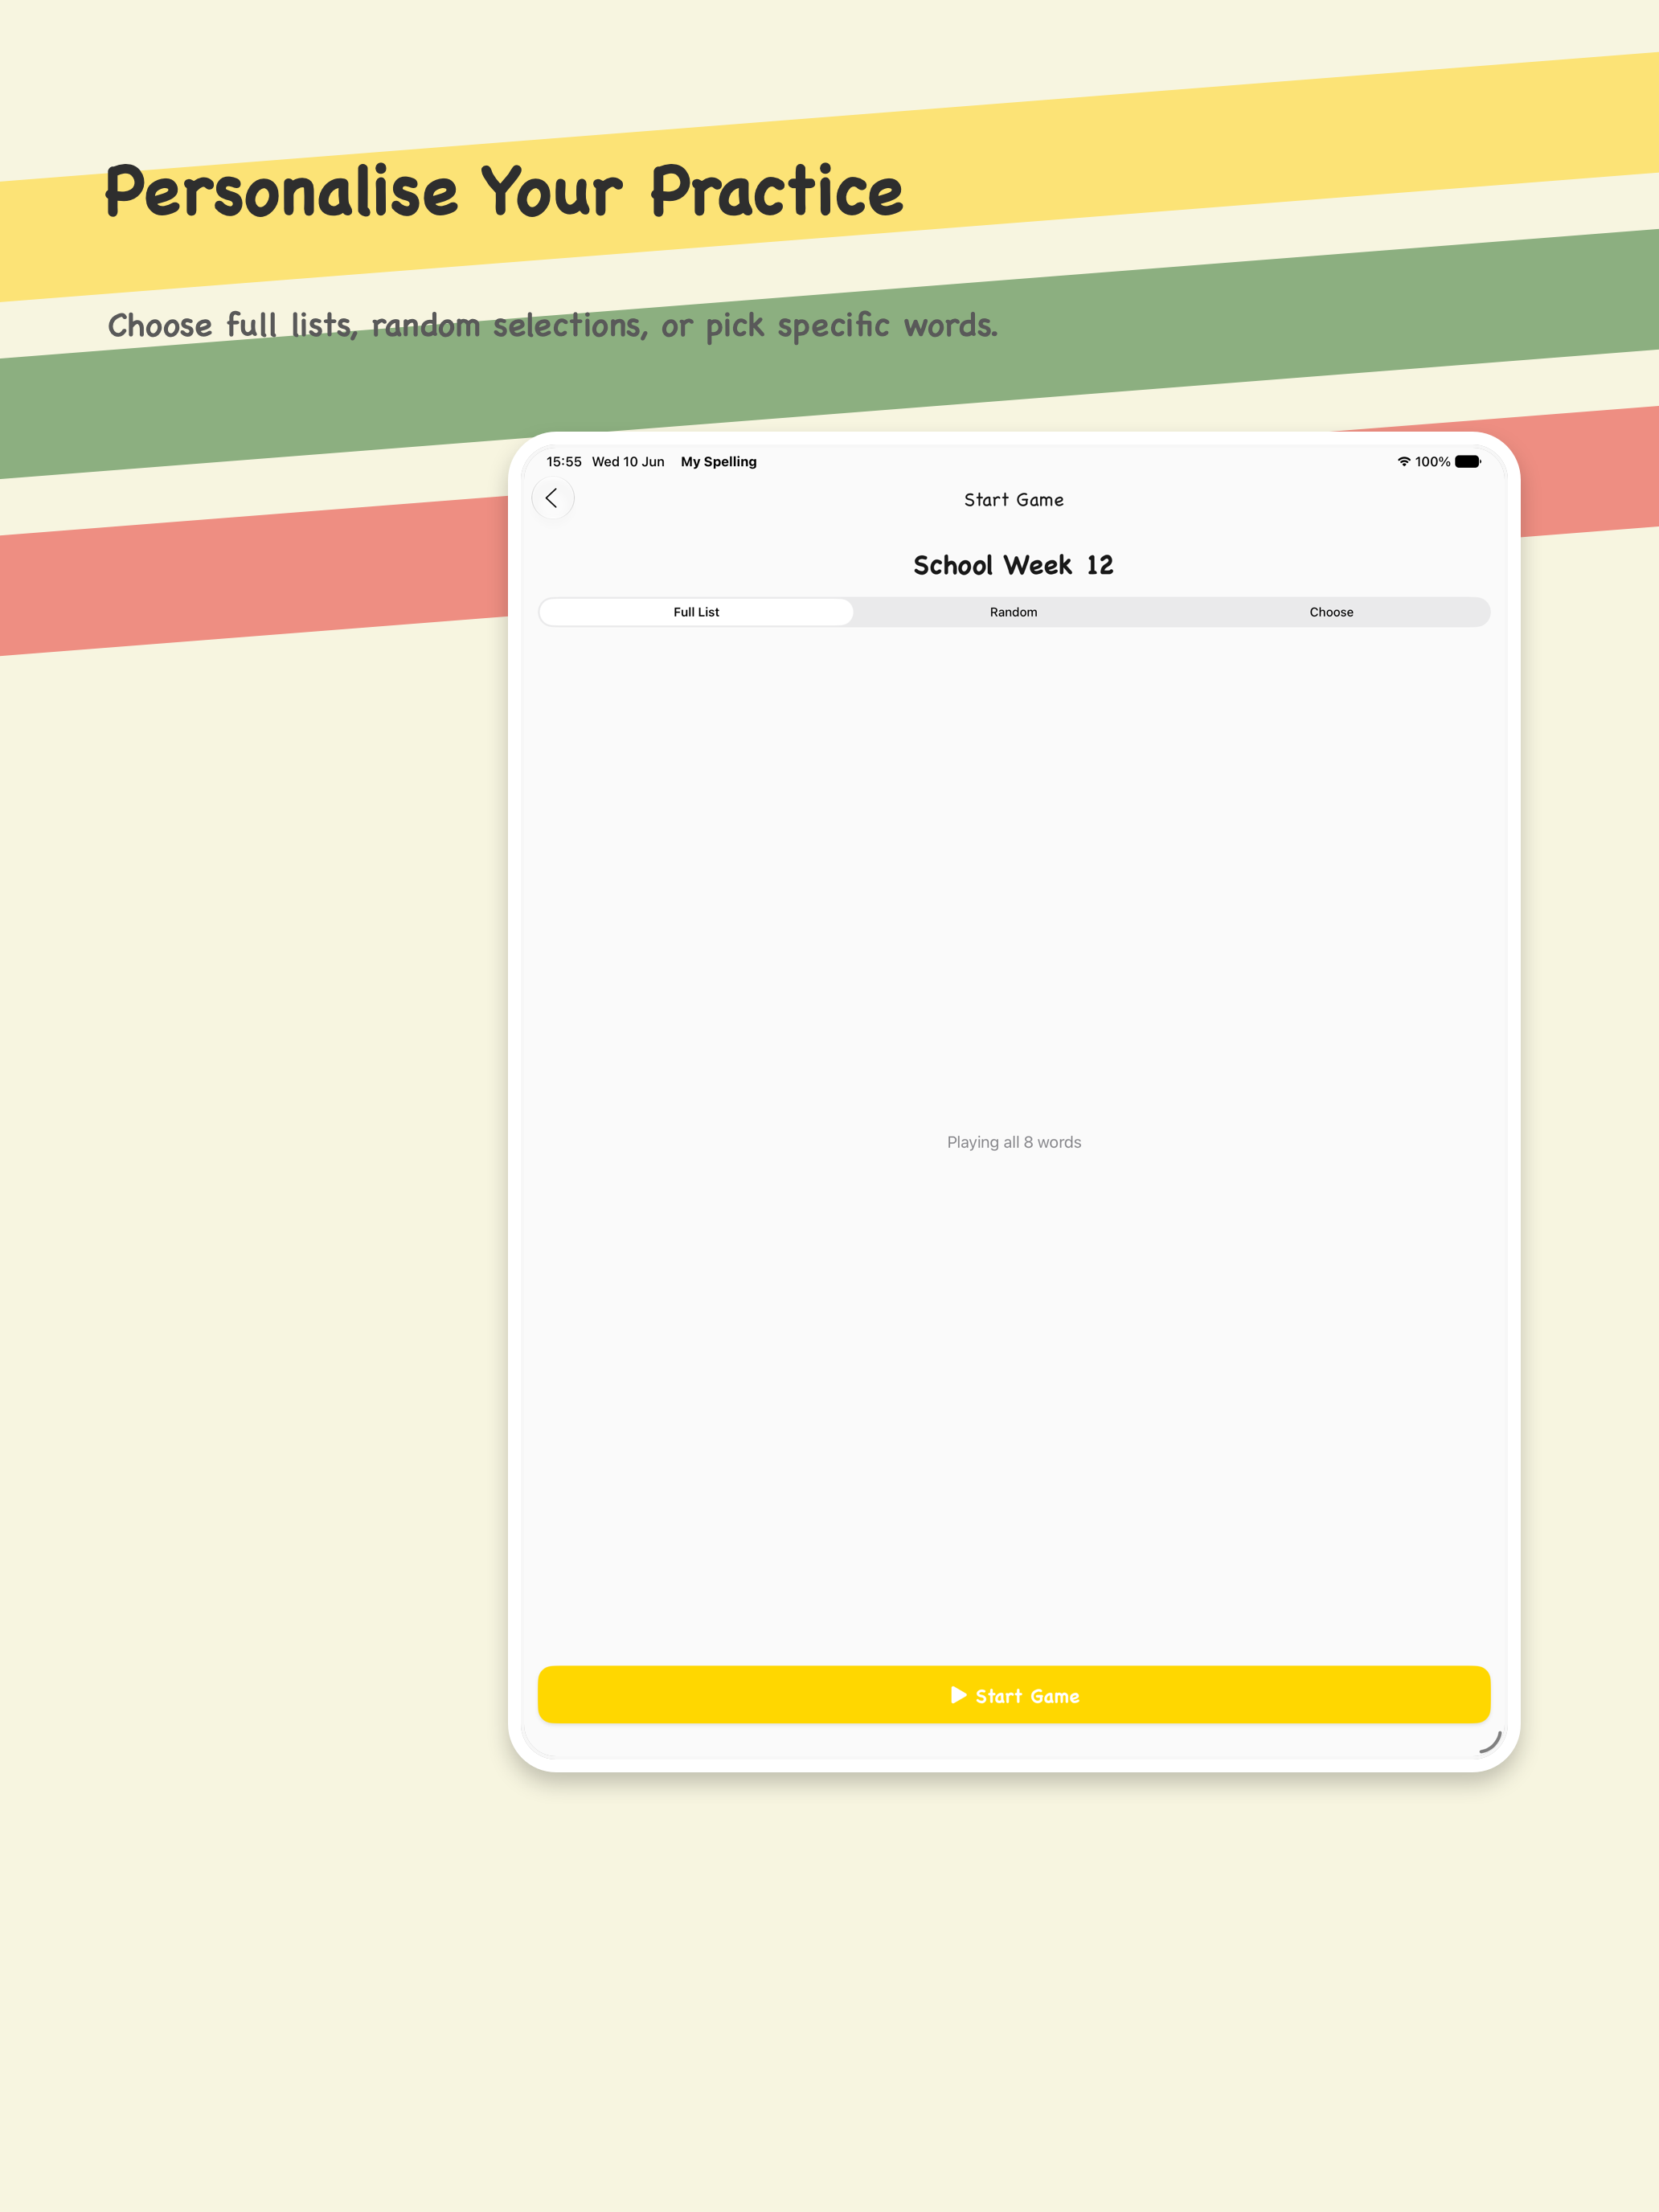Click the School Week 12 heading
This screenshot has width=1659, height=2212.
[x=1013, y=565]
